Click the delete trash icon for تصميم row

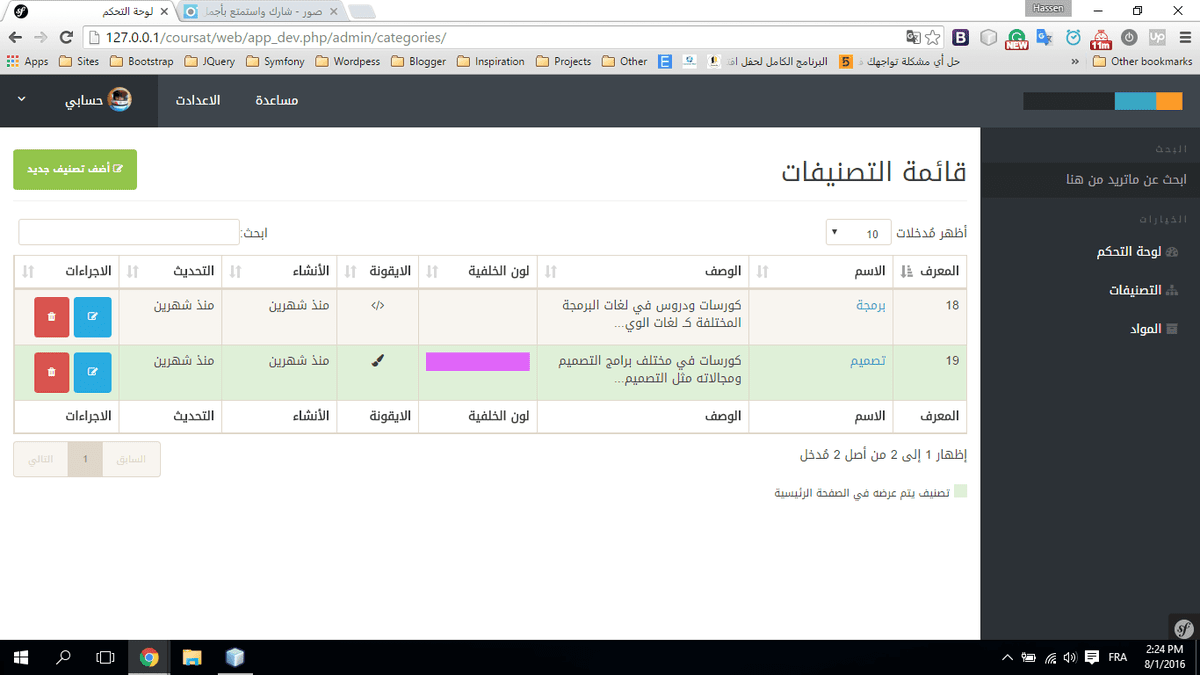coord(50,372)
